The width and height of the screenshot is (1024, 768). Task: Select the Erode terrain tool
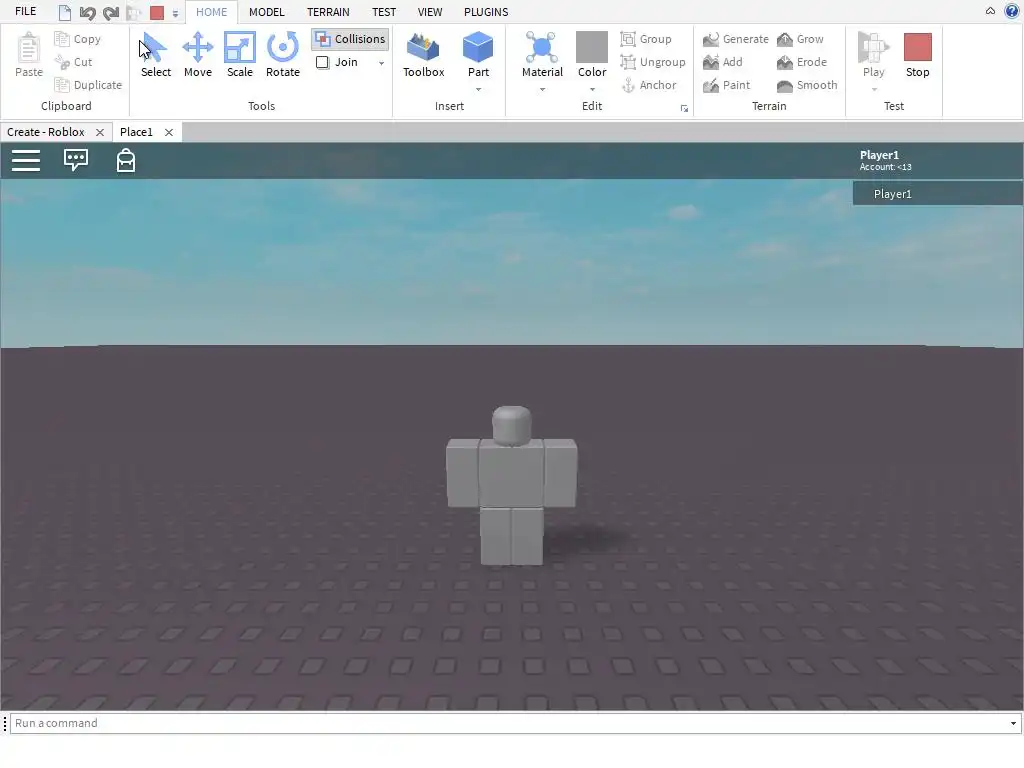click(802, 62)
